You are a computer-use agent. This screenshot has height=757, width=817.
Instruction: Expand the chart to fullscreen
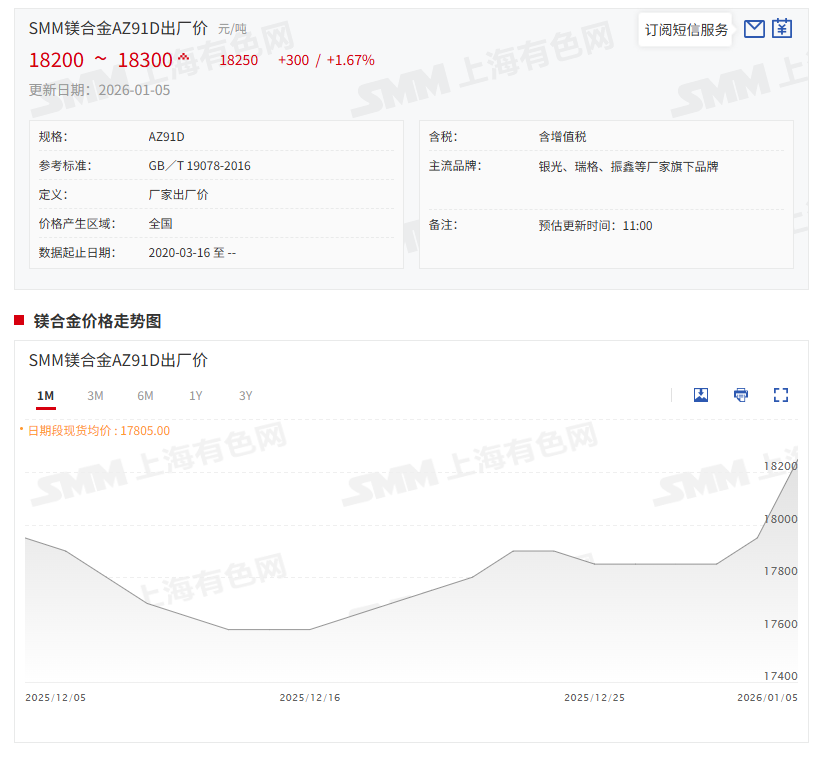[781, 395]
